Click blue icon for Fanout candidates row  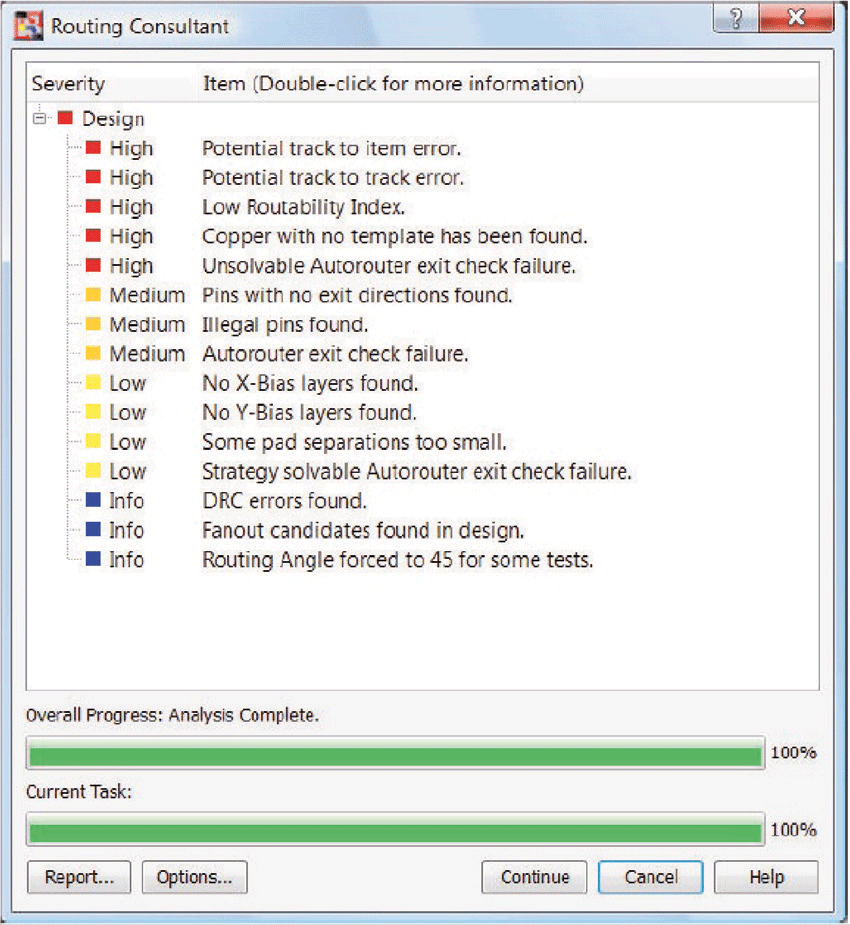click(x=93, y=529)
